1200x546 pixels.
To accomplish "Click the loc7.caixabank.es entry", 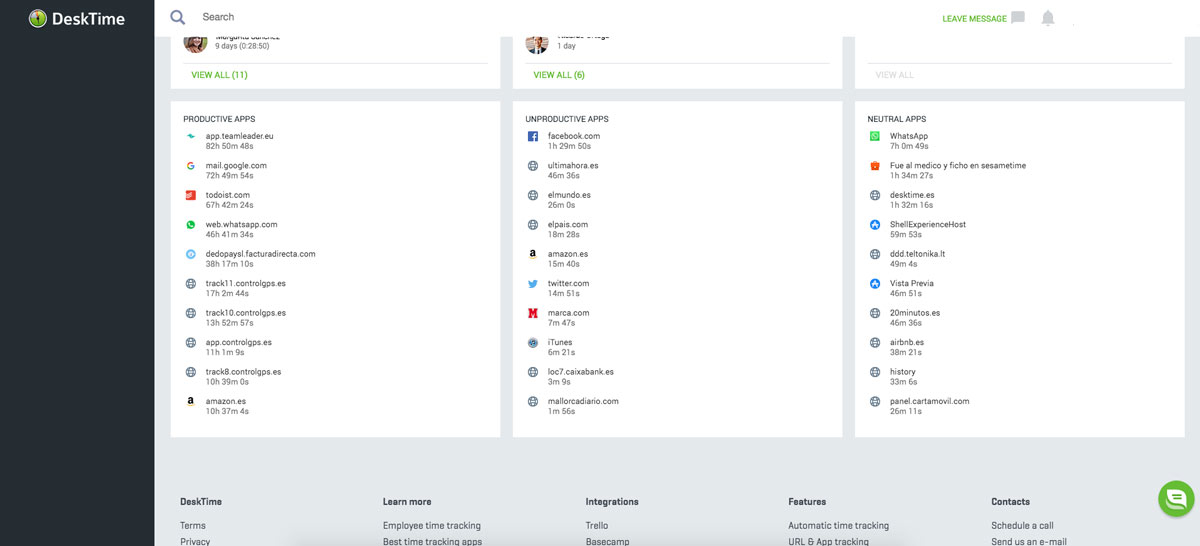I will tap(581, 372).
